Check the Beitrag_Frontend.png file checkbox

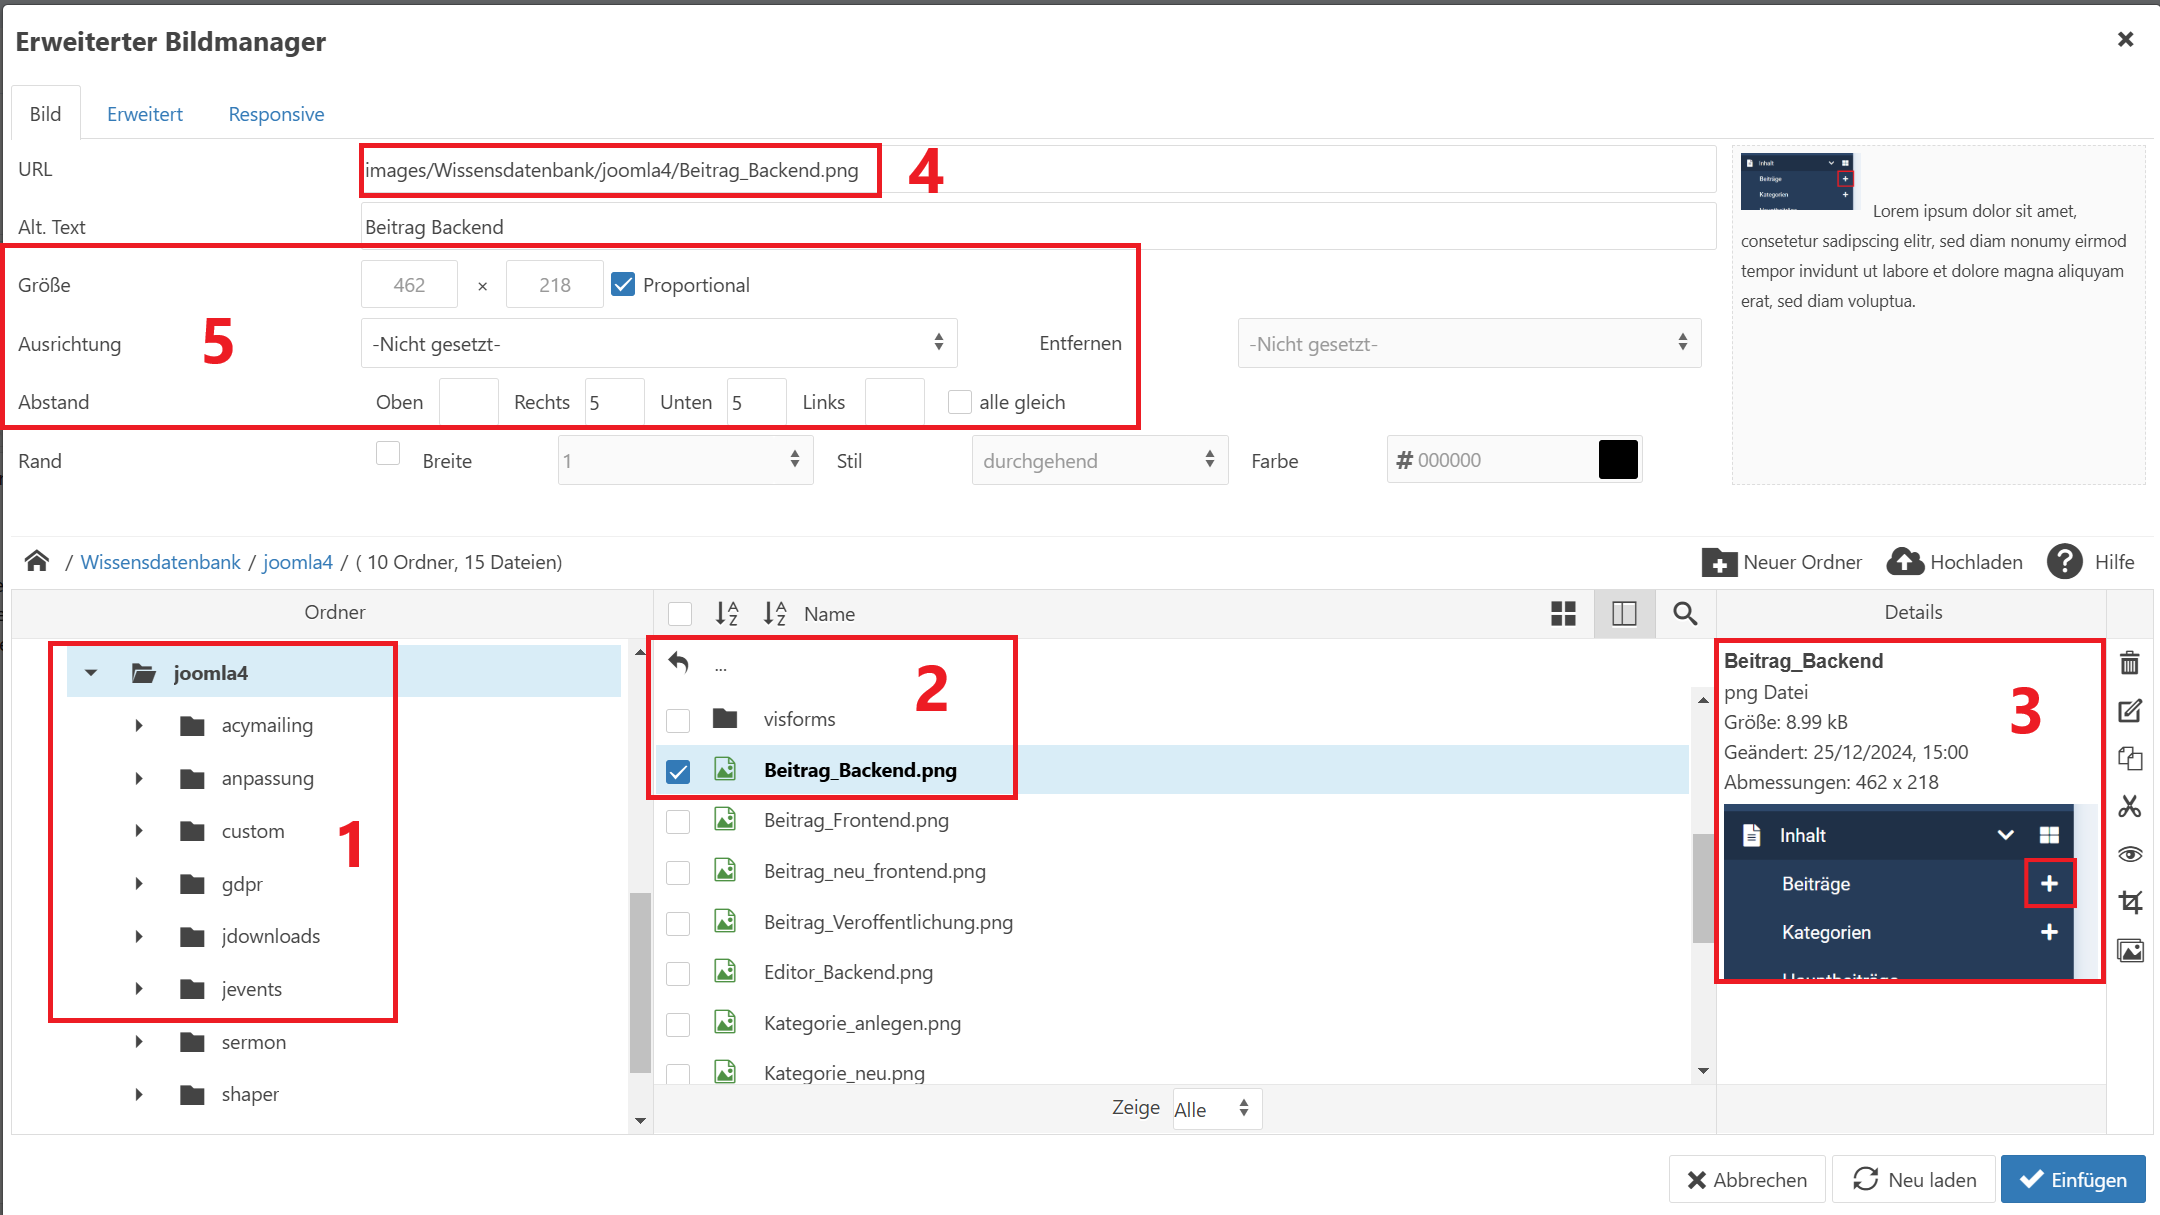tap(678, 821)
